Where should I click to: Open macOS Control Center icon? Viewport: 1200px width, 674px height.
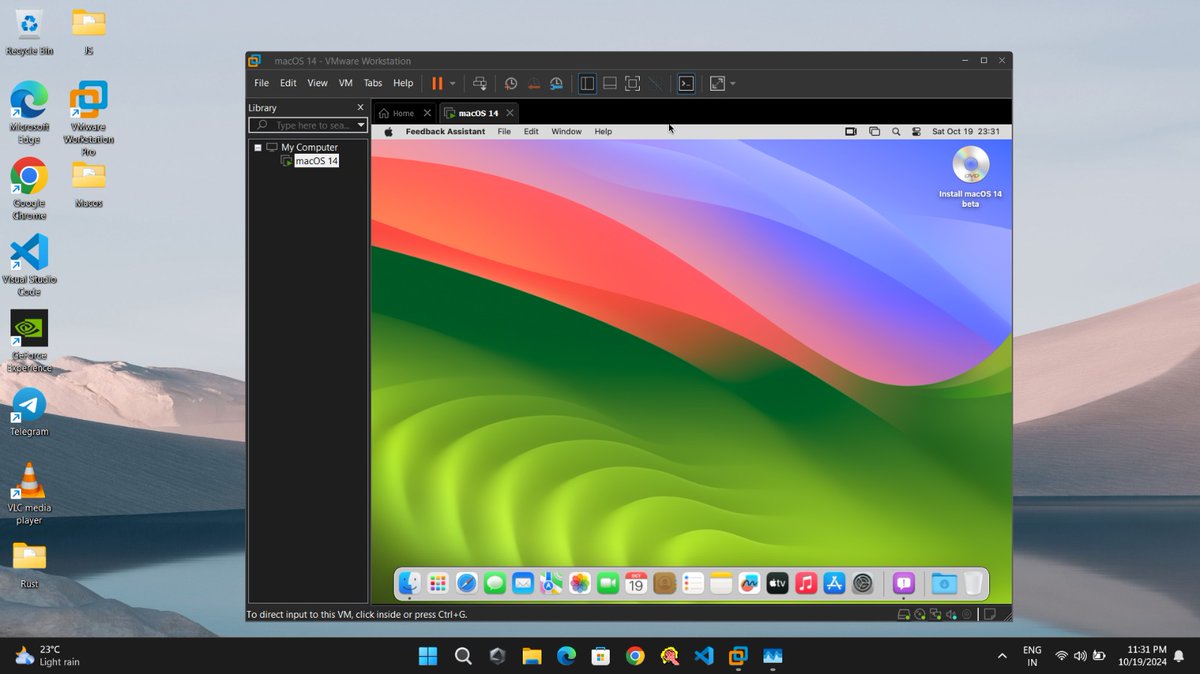click(x=916, y=131)
